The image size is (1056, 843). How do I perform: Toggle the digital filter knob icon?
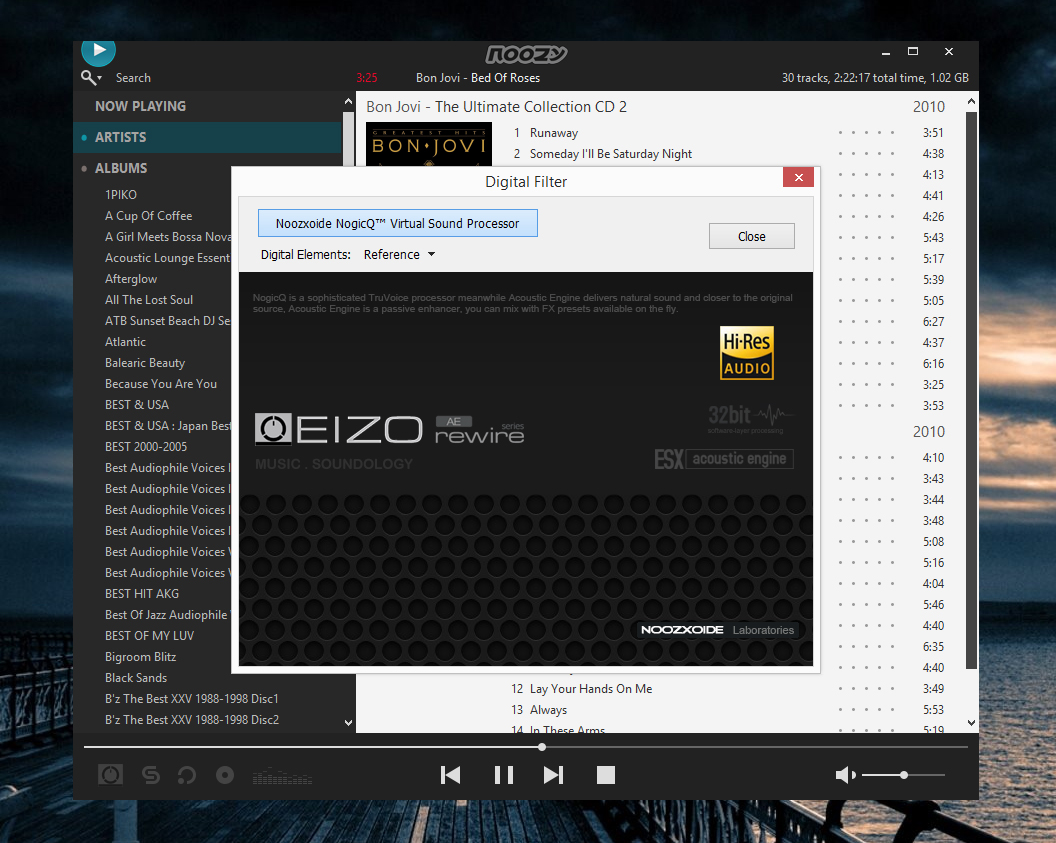pyautogui.click(x=110, y=775)
